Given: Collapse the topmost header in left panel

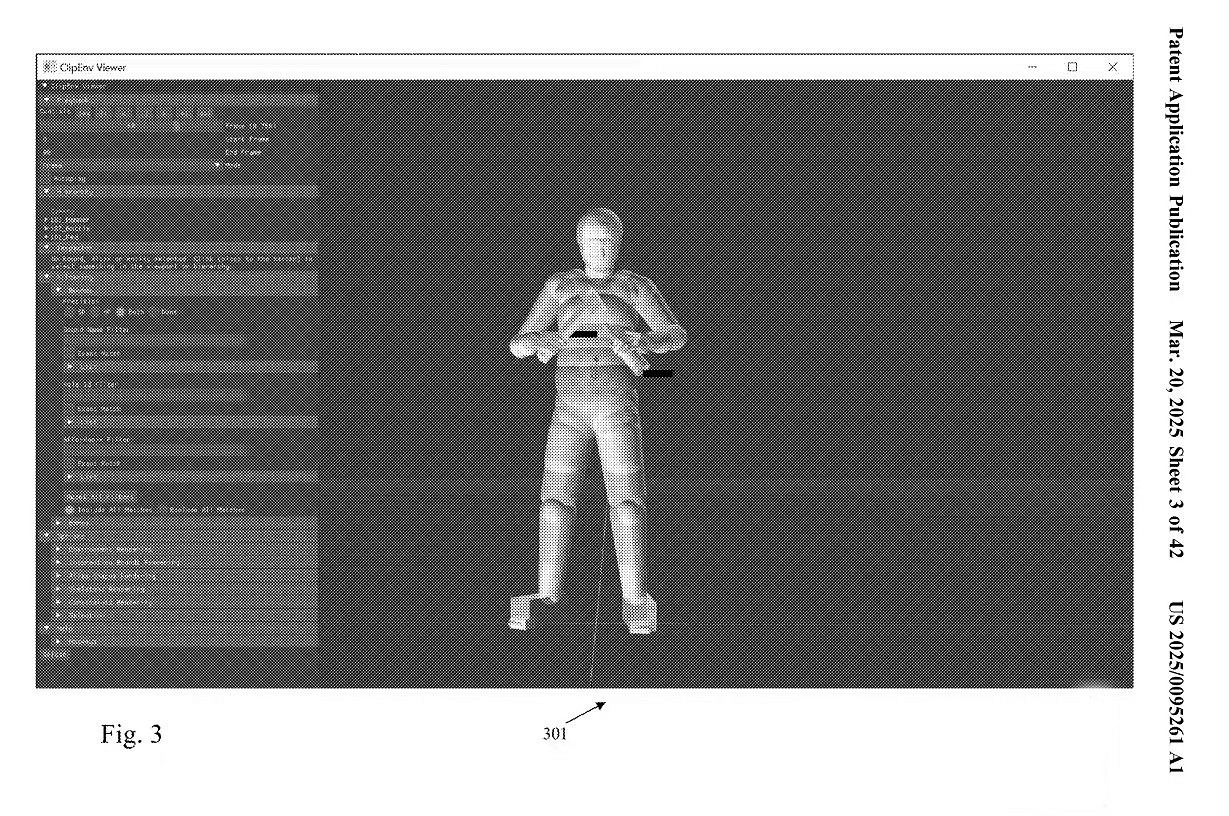Looking at the screenshot, I should [45, 86].
